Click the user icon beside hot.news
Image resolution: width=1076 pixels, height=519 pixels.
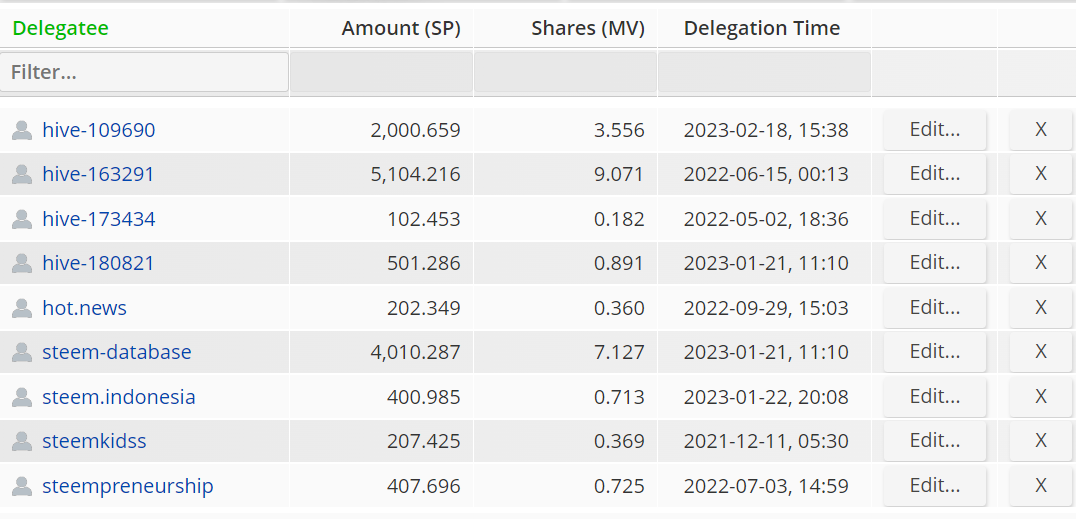22,308
